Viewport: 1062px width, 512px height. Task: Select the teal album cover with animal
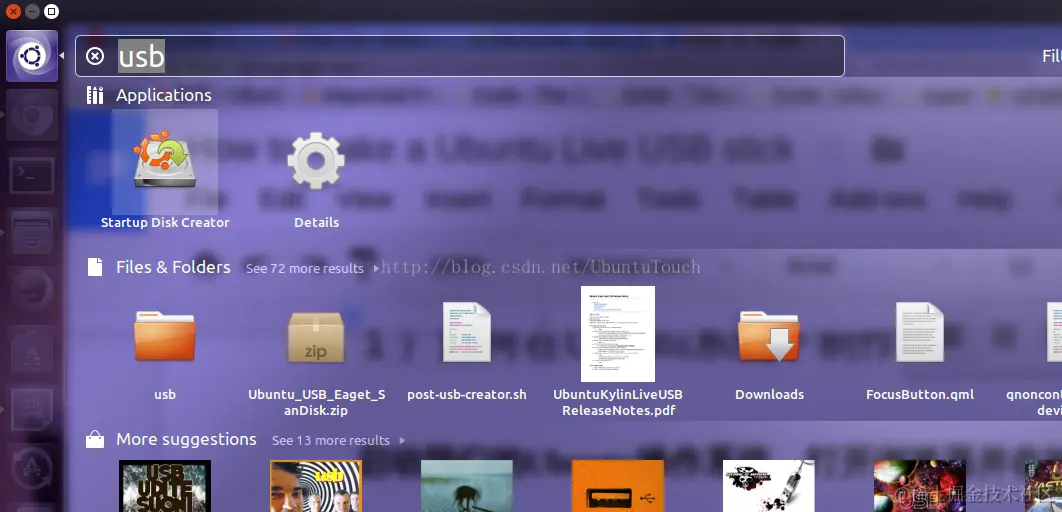tap(467, 486)
